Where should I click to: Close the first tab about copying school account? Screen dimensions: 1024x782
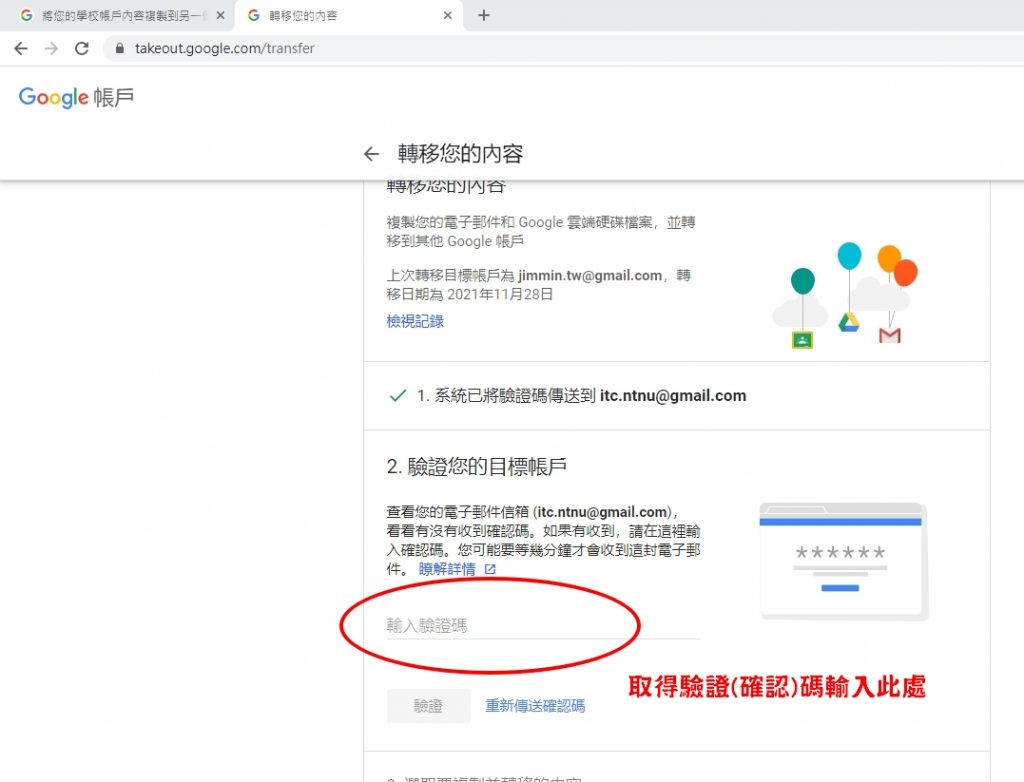point(220,15)
